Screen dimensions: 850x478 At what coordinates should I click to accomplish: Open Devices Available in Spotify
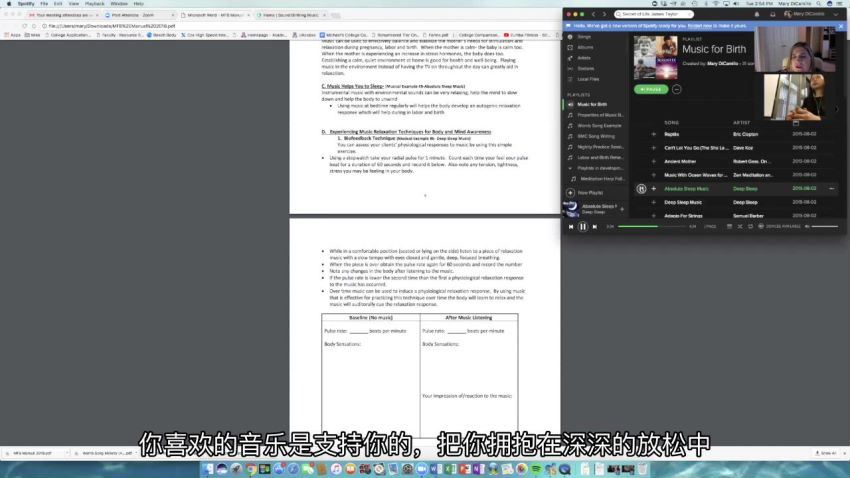coord(780,227)
